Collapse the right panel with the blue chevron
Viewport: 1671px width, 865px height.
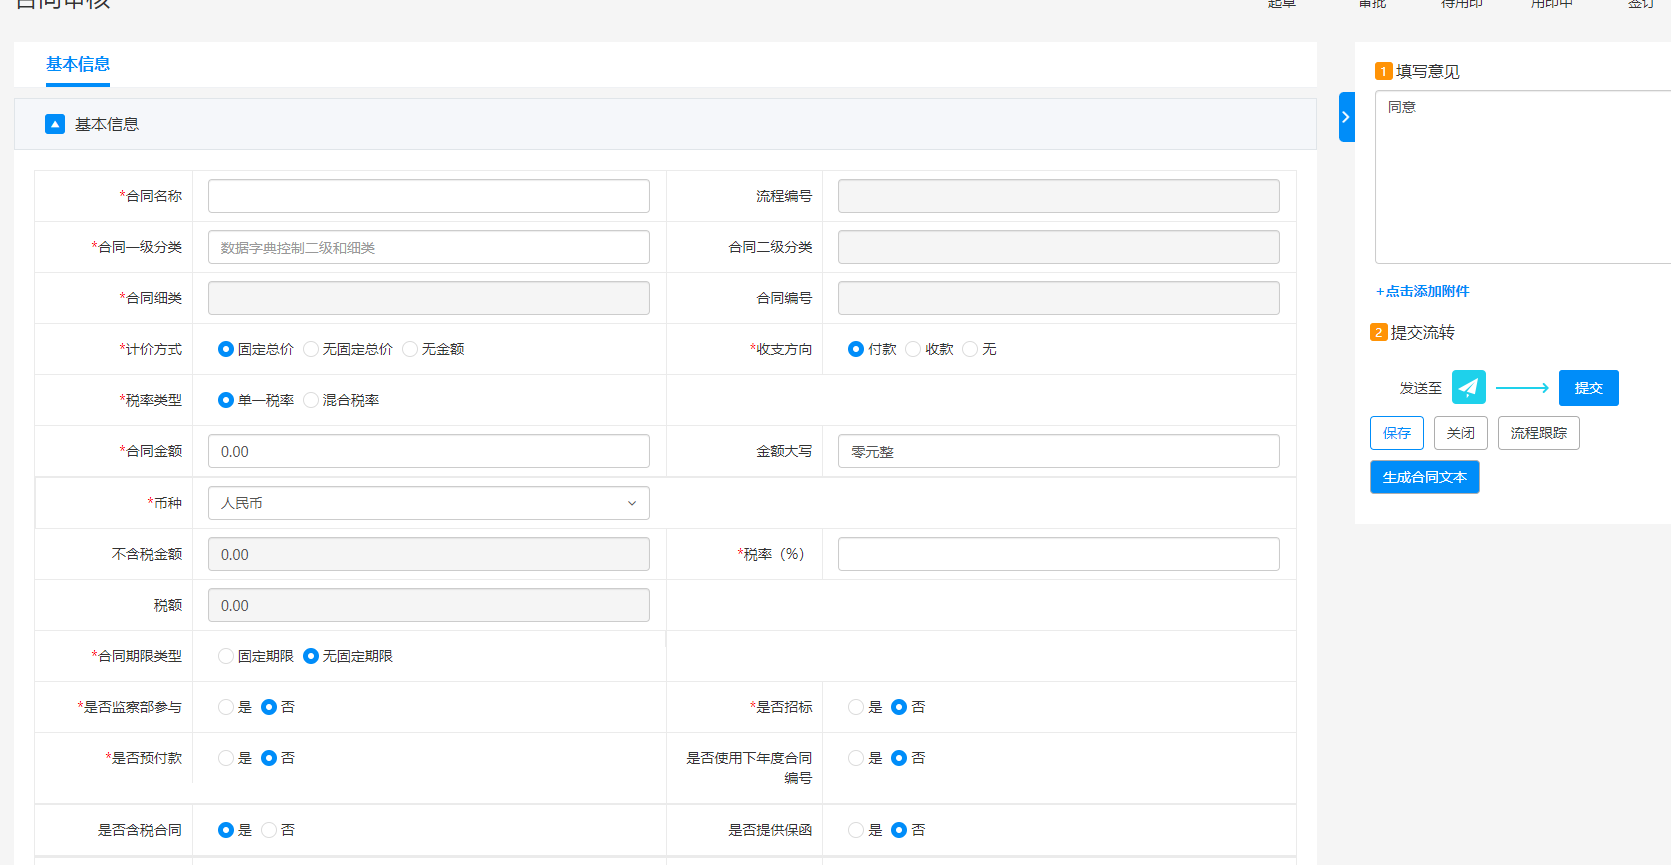coord(1346,117)
